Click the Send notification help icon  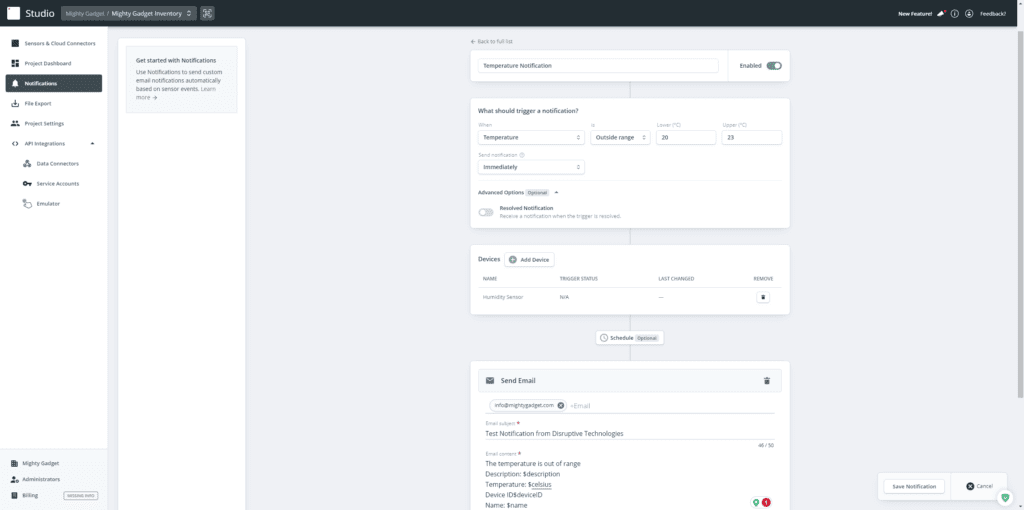[x=522, y=155]
